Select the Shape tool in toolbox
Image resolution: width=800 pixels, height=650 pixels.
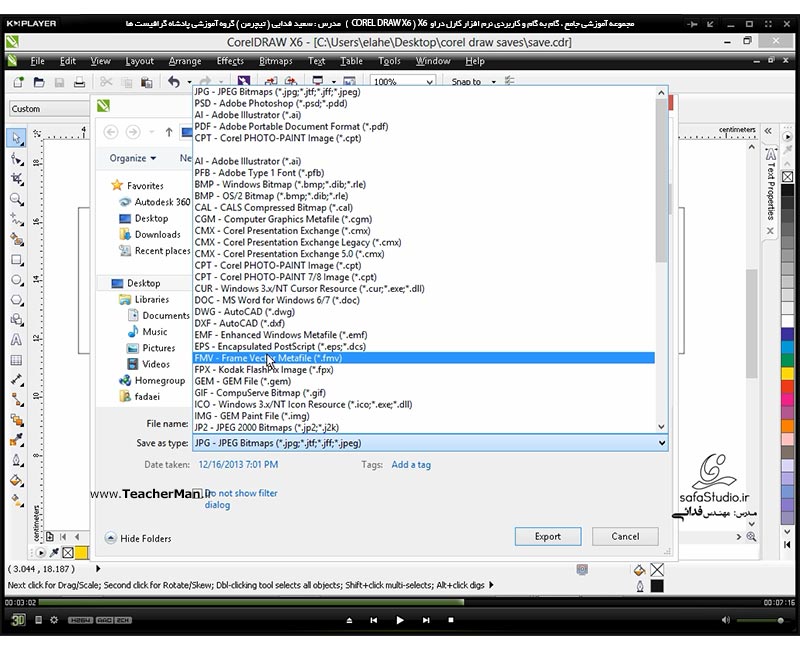pos(17,159)
